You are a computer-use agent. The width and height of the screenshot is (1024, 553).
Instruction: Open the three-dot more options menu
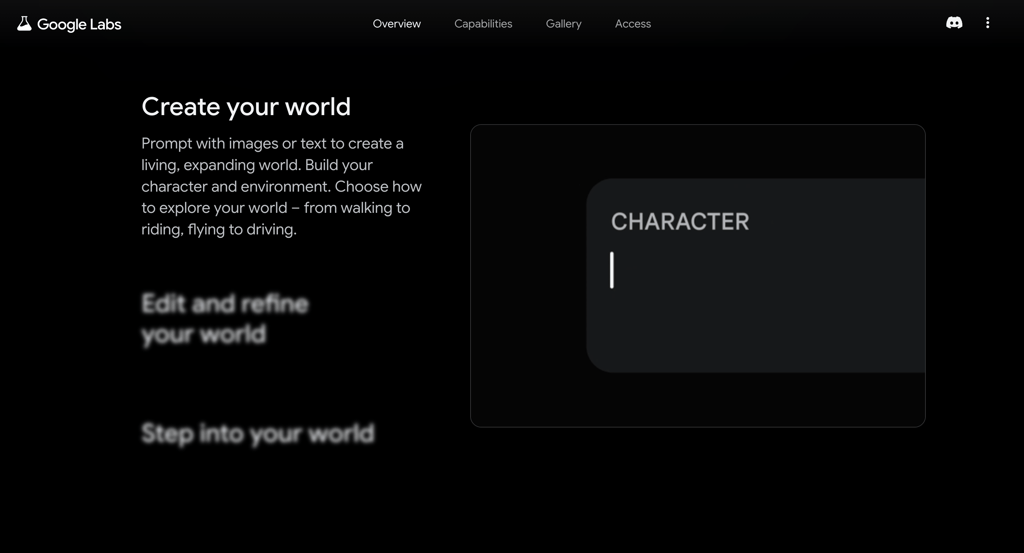click(987, 23)
